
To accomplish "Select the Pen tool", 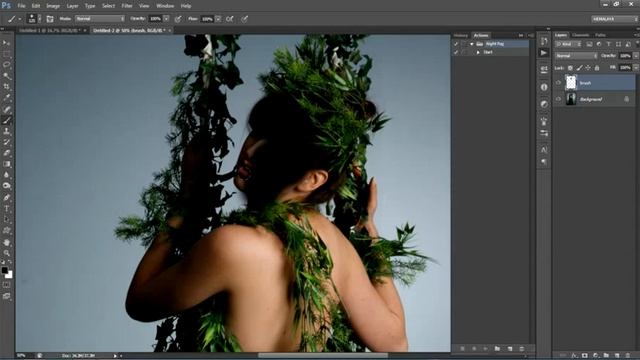I will [x=7, y=198].
